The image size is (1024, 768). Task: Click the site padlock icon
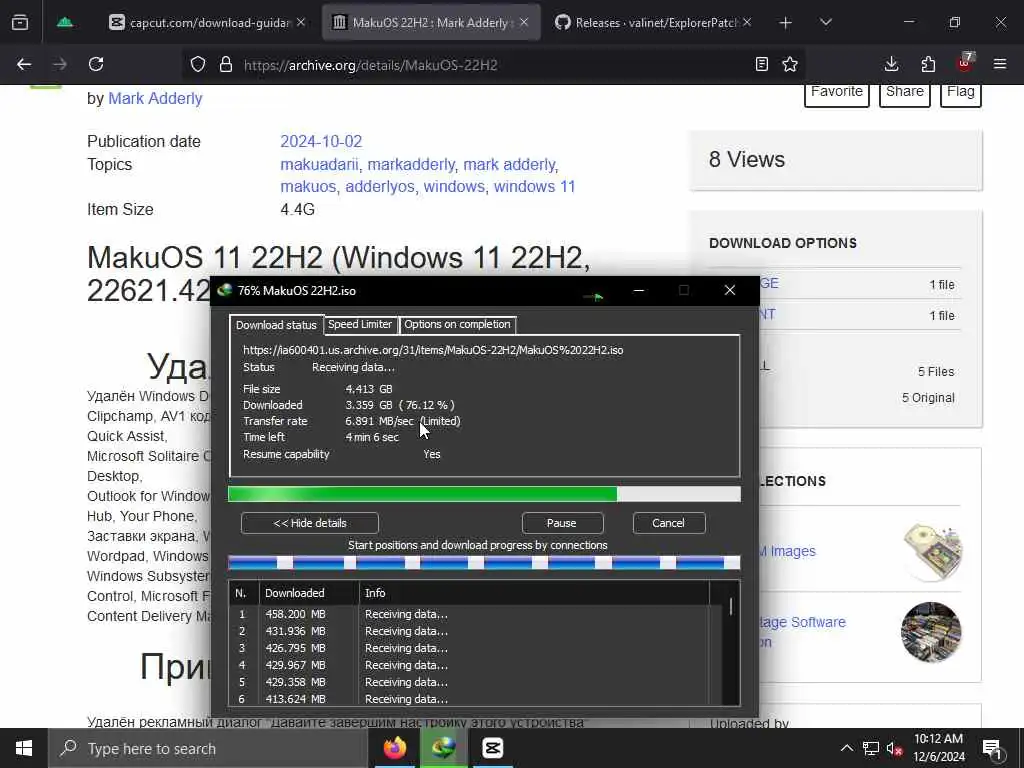(226, 64)
